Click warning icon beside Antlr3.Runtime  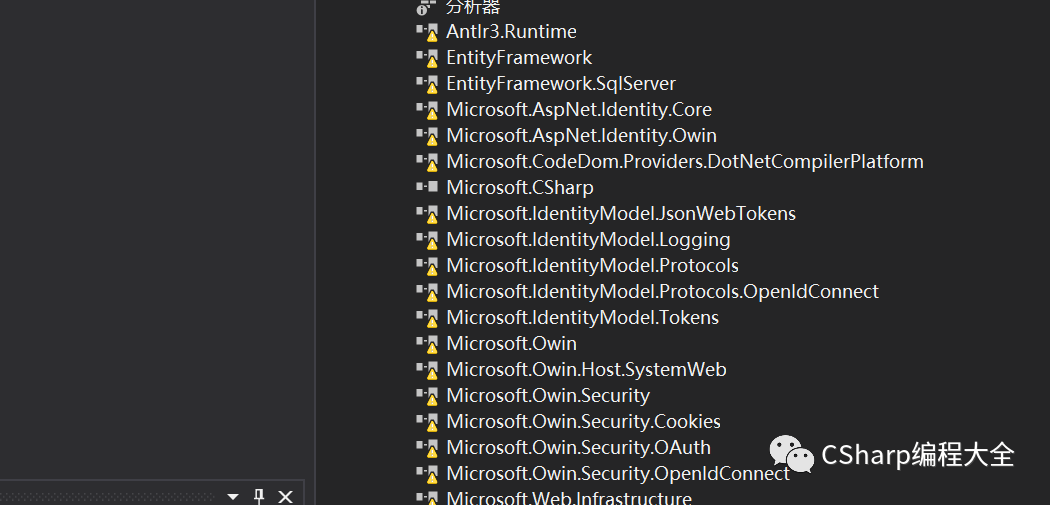coord(427,32)
